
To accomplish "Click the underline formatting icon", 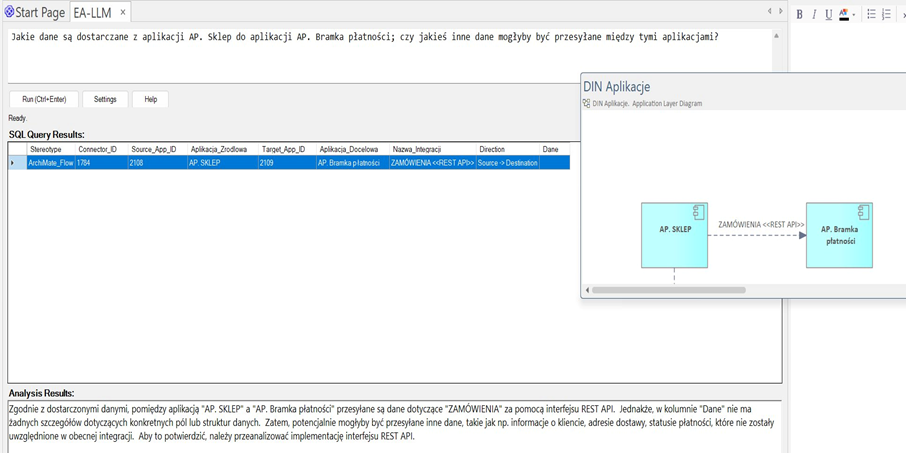I will 828,15.
